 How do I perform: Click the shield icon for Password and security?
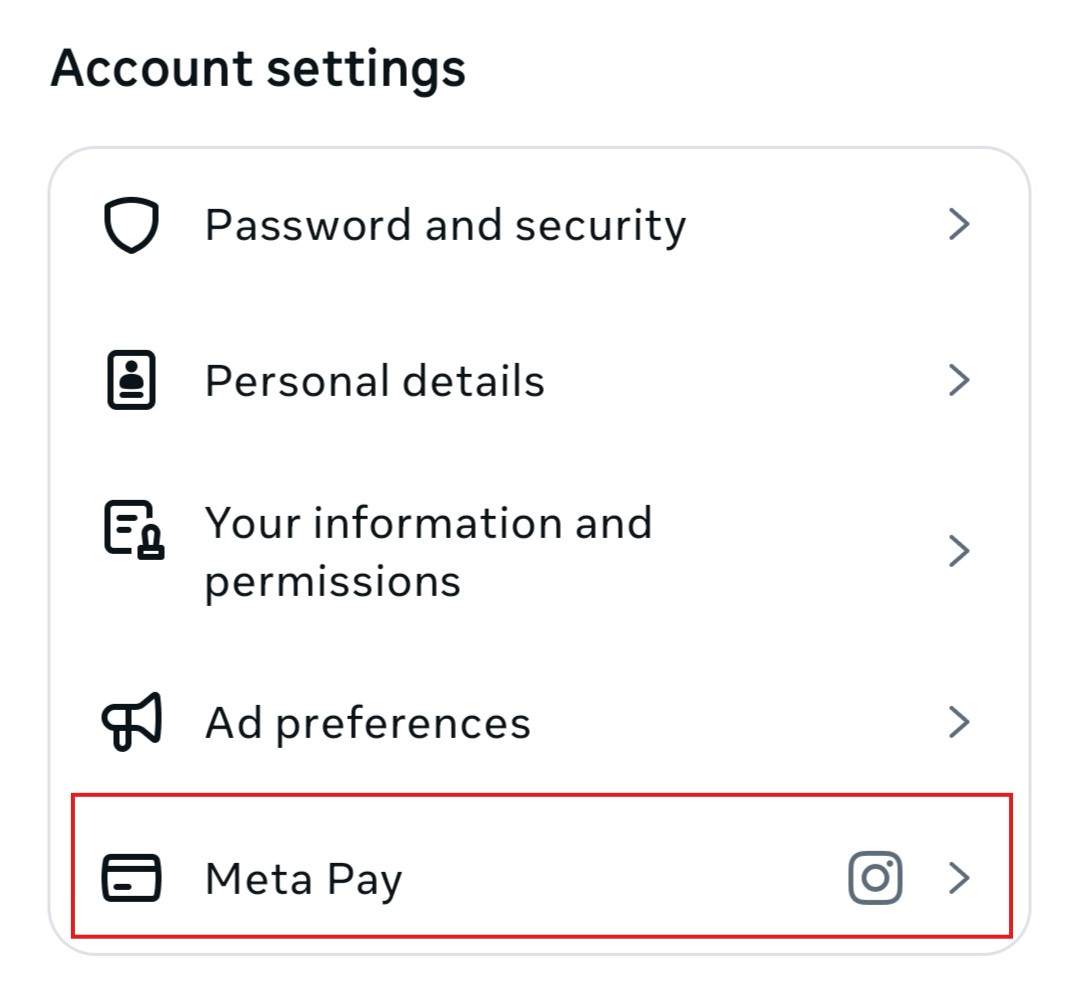(x=131, y=224)
